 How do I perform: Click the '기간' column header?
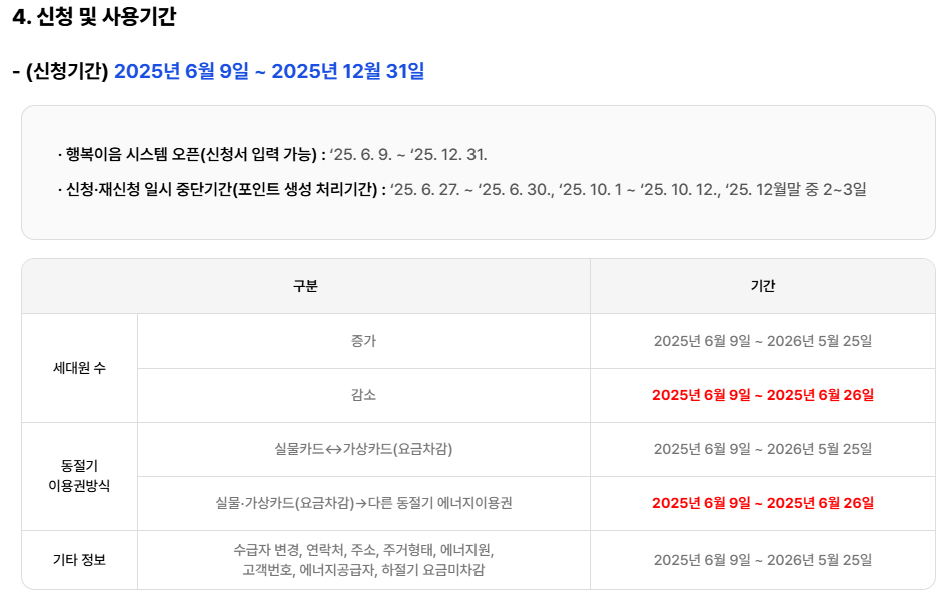tap(763, 286)
